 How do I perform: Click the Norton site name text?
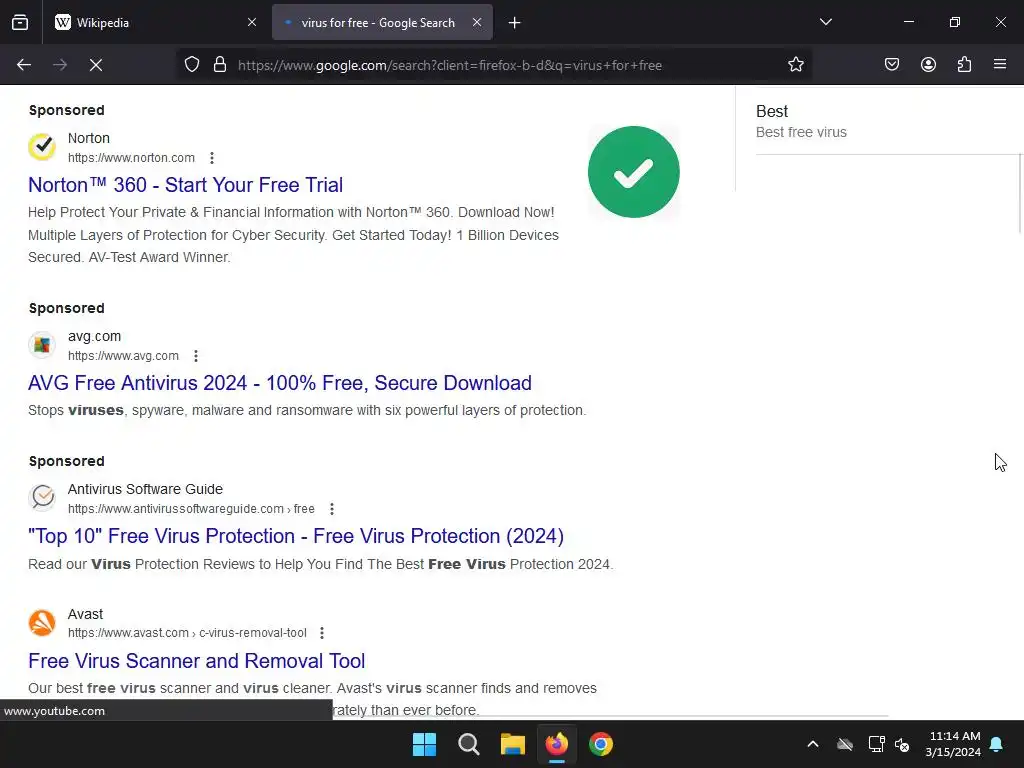[x=89, y=138]
